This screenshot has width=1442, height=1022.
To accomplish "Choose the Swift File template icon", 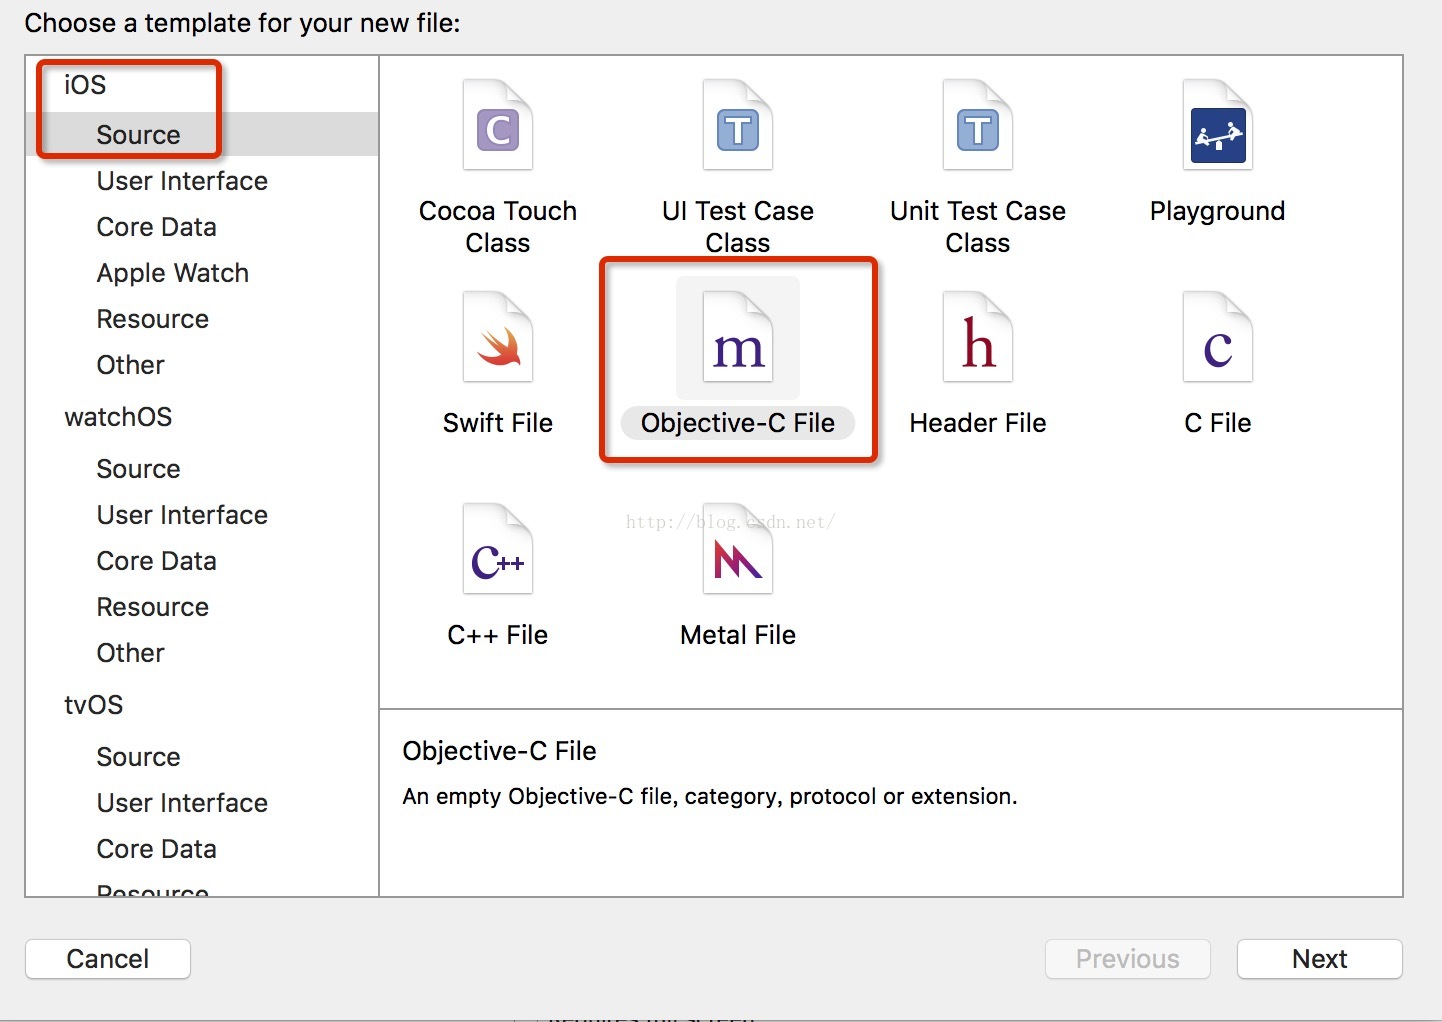I will (498, 338).
